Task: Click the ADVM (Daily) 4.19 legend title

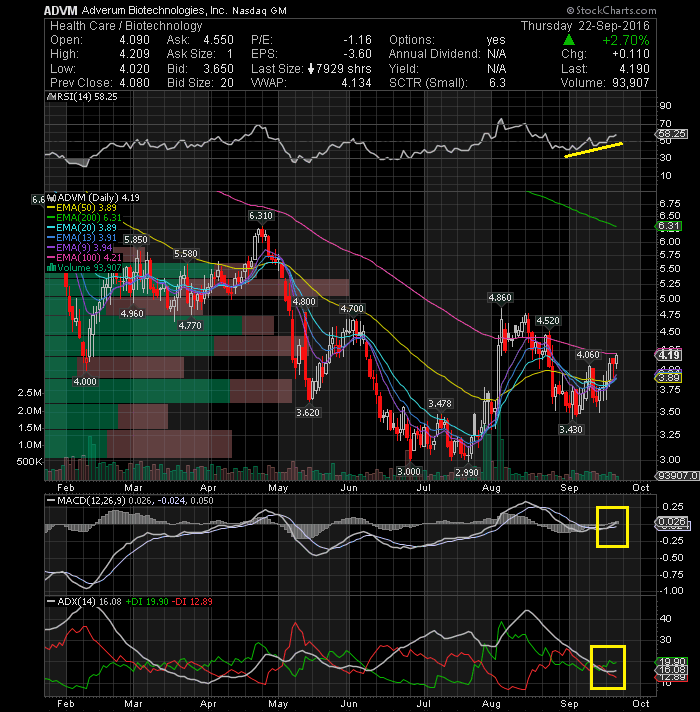Action: pos(98,198)
